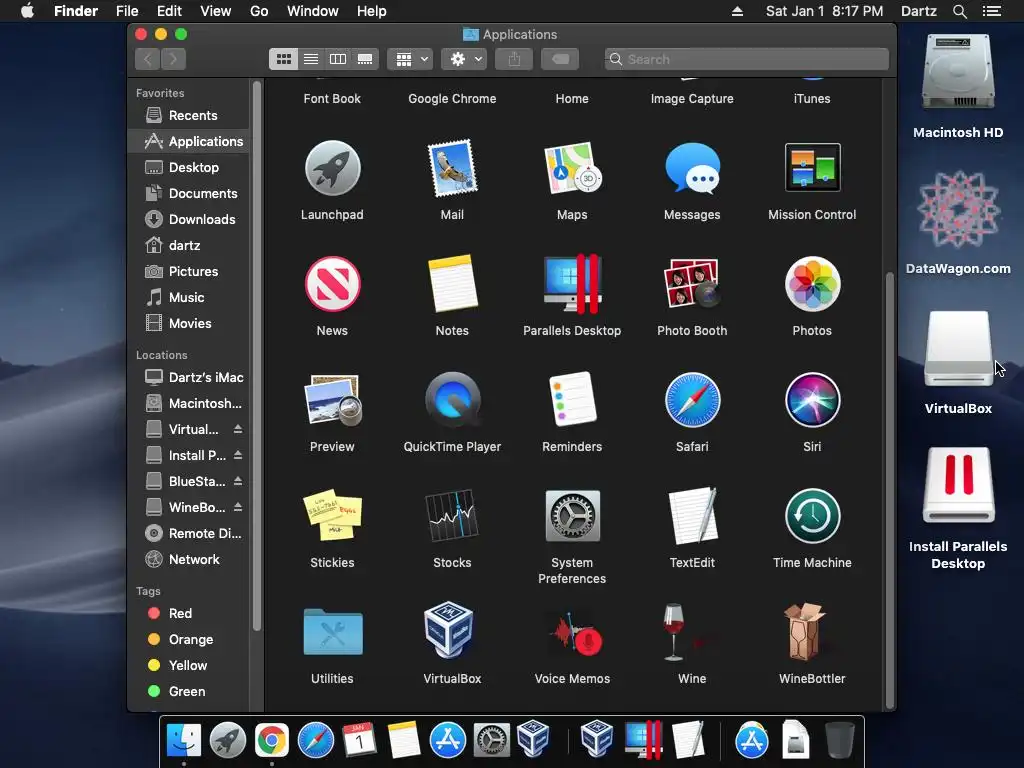Open the Edit menu
This screenshot has height=768, width=1024.
169,11
